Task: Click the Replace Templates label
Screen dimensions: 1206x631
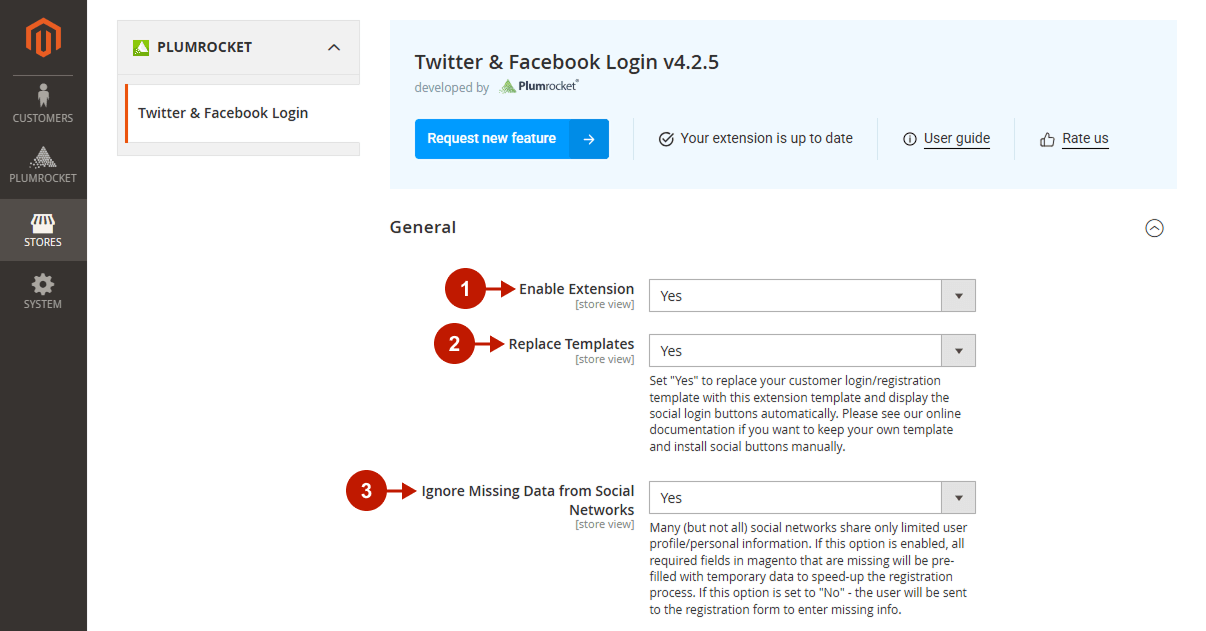Action: (571, 344)
